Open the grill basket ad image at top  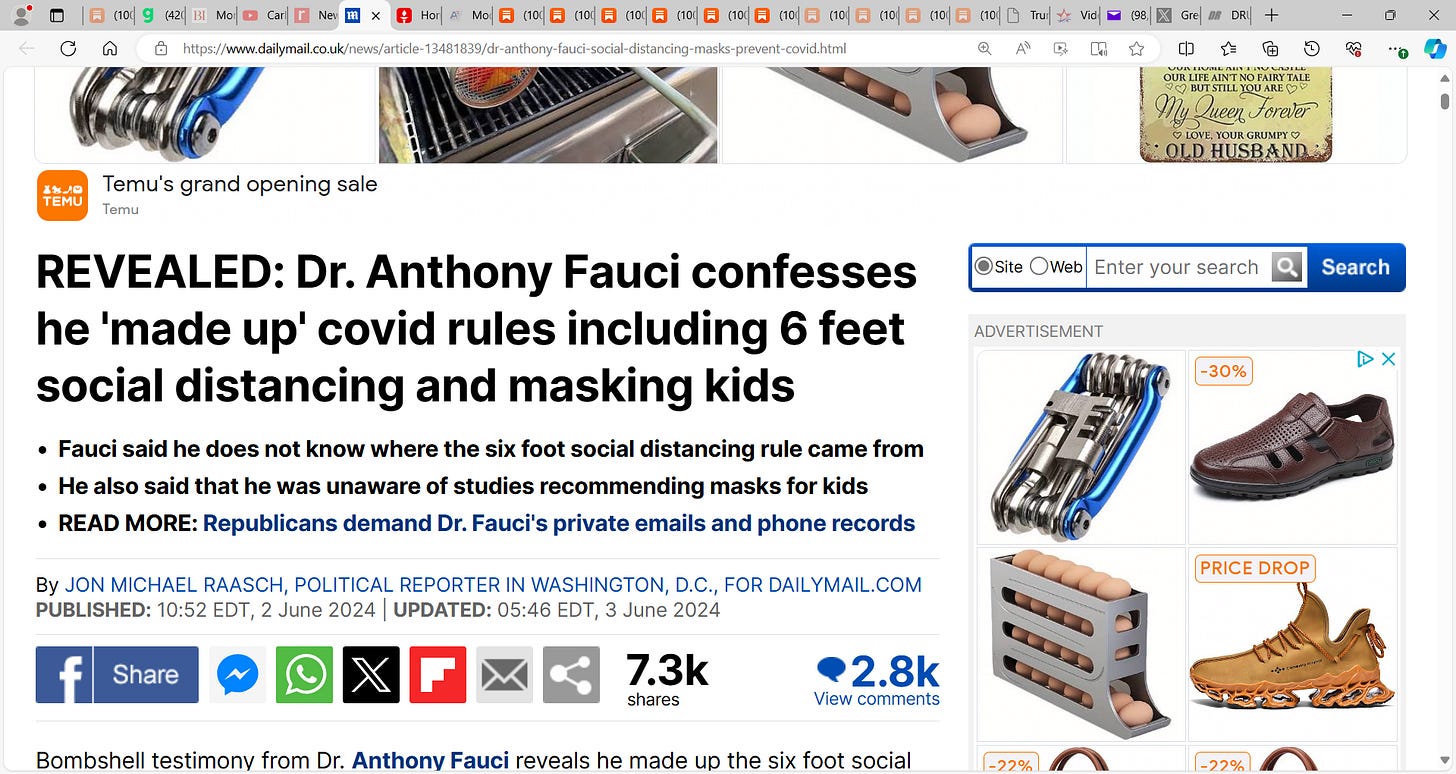tap(548, 114)
